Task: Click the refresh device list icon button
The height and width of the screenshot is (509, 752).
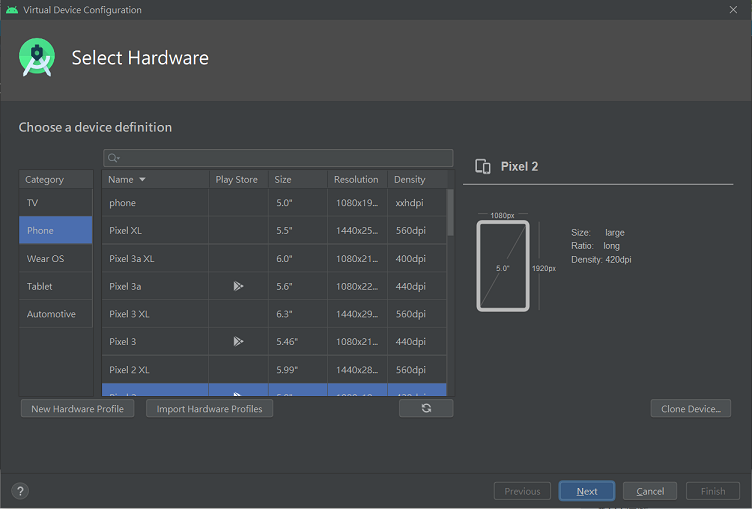Action: [426, 408]
